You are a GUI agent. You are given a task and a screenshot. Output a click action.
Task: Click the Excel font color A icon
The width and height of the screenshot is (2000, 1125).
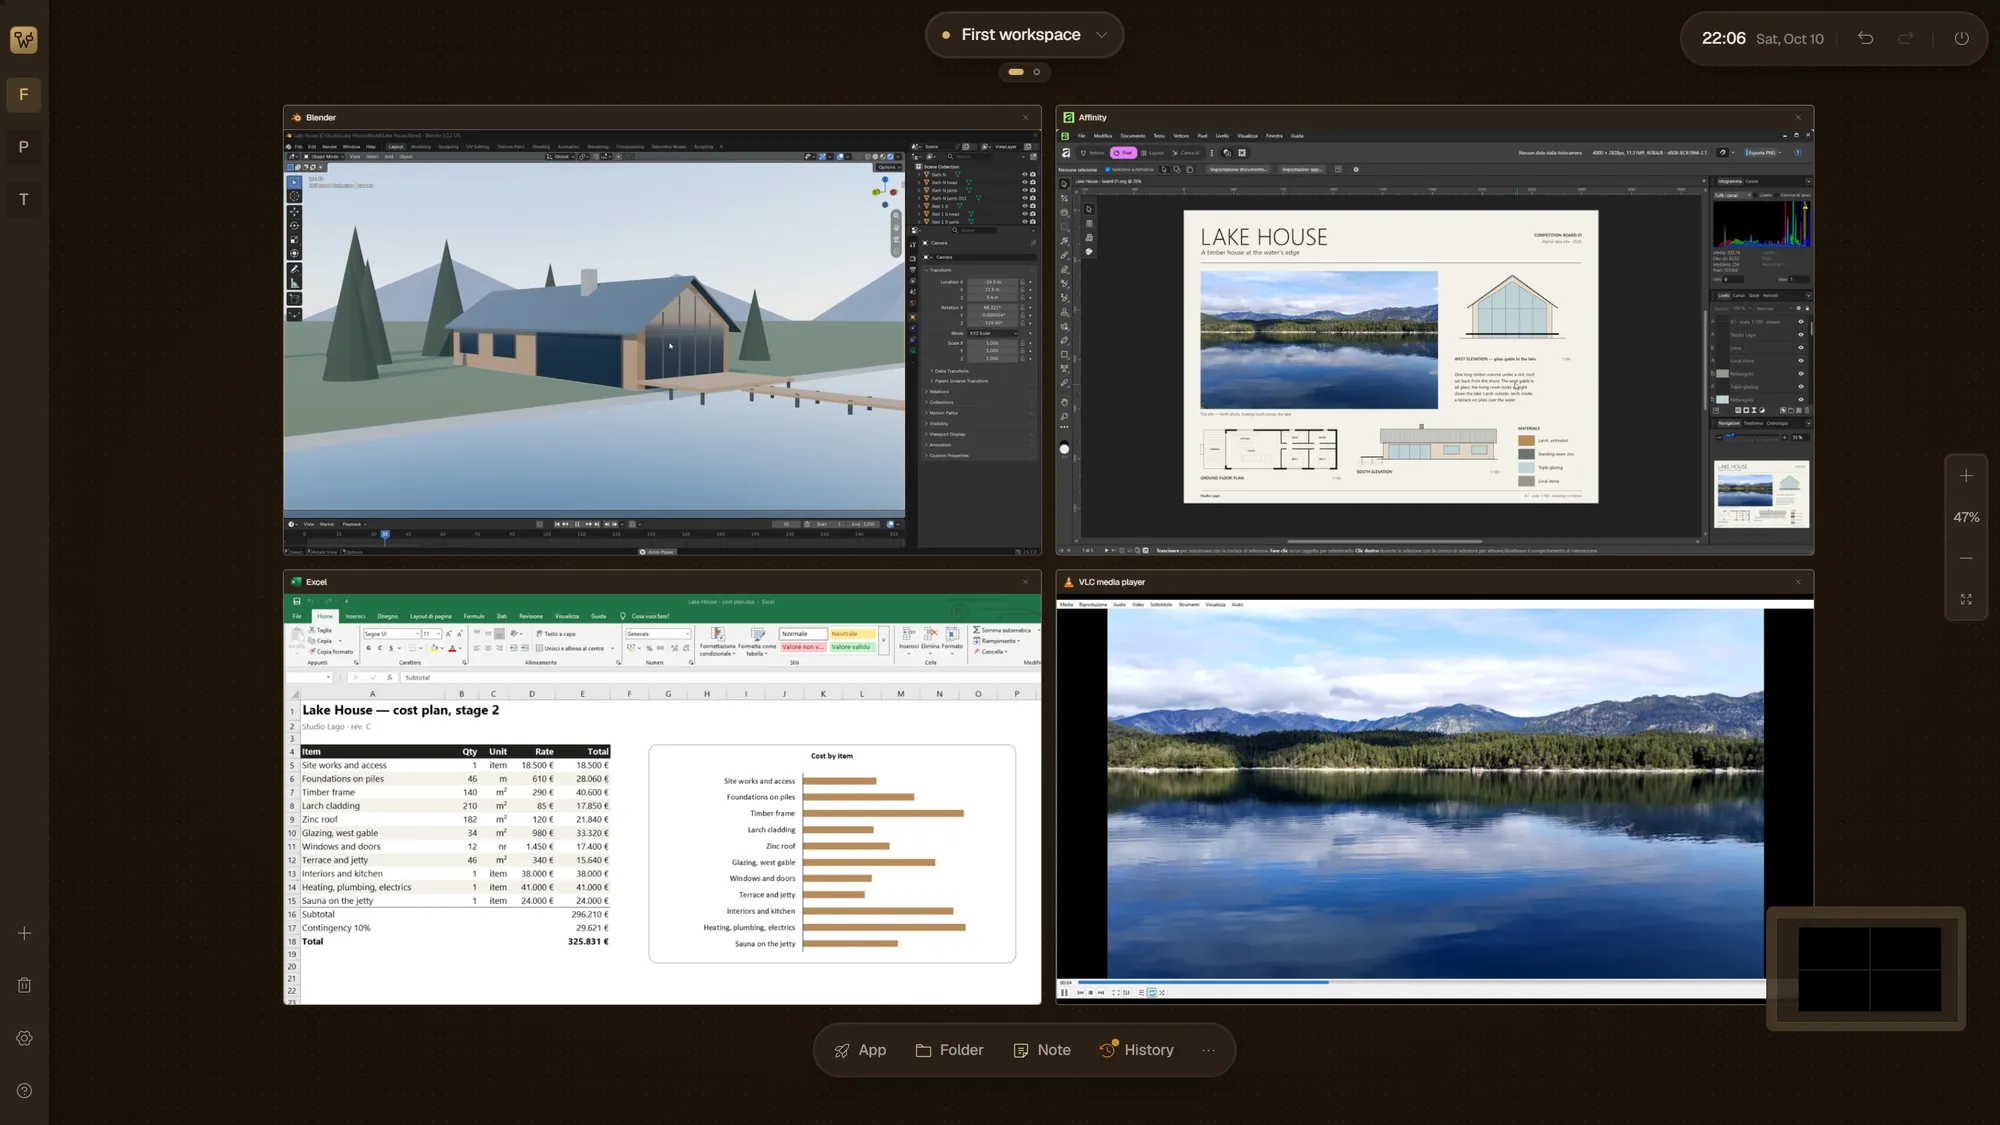(x=452, y=648)
